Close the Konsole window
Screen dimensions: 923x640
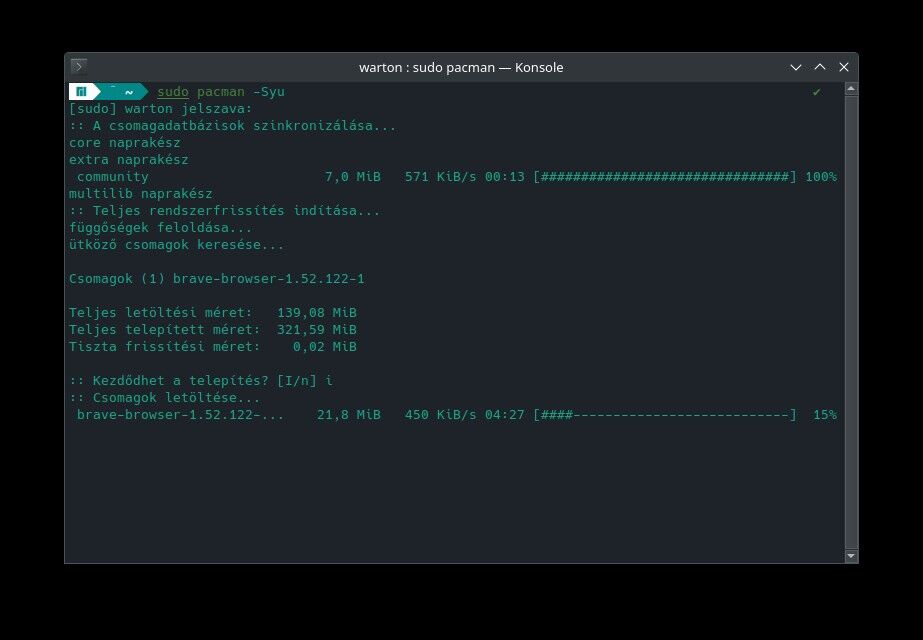(844, 67)
